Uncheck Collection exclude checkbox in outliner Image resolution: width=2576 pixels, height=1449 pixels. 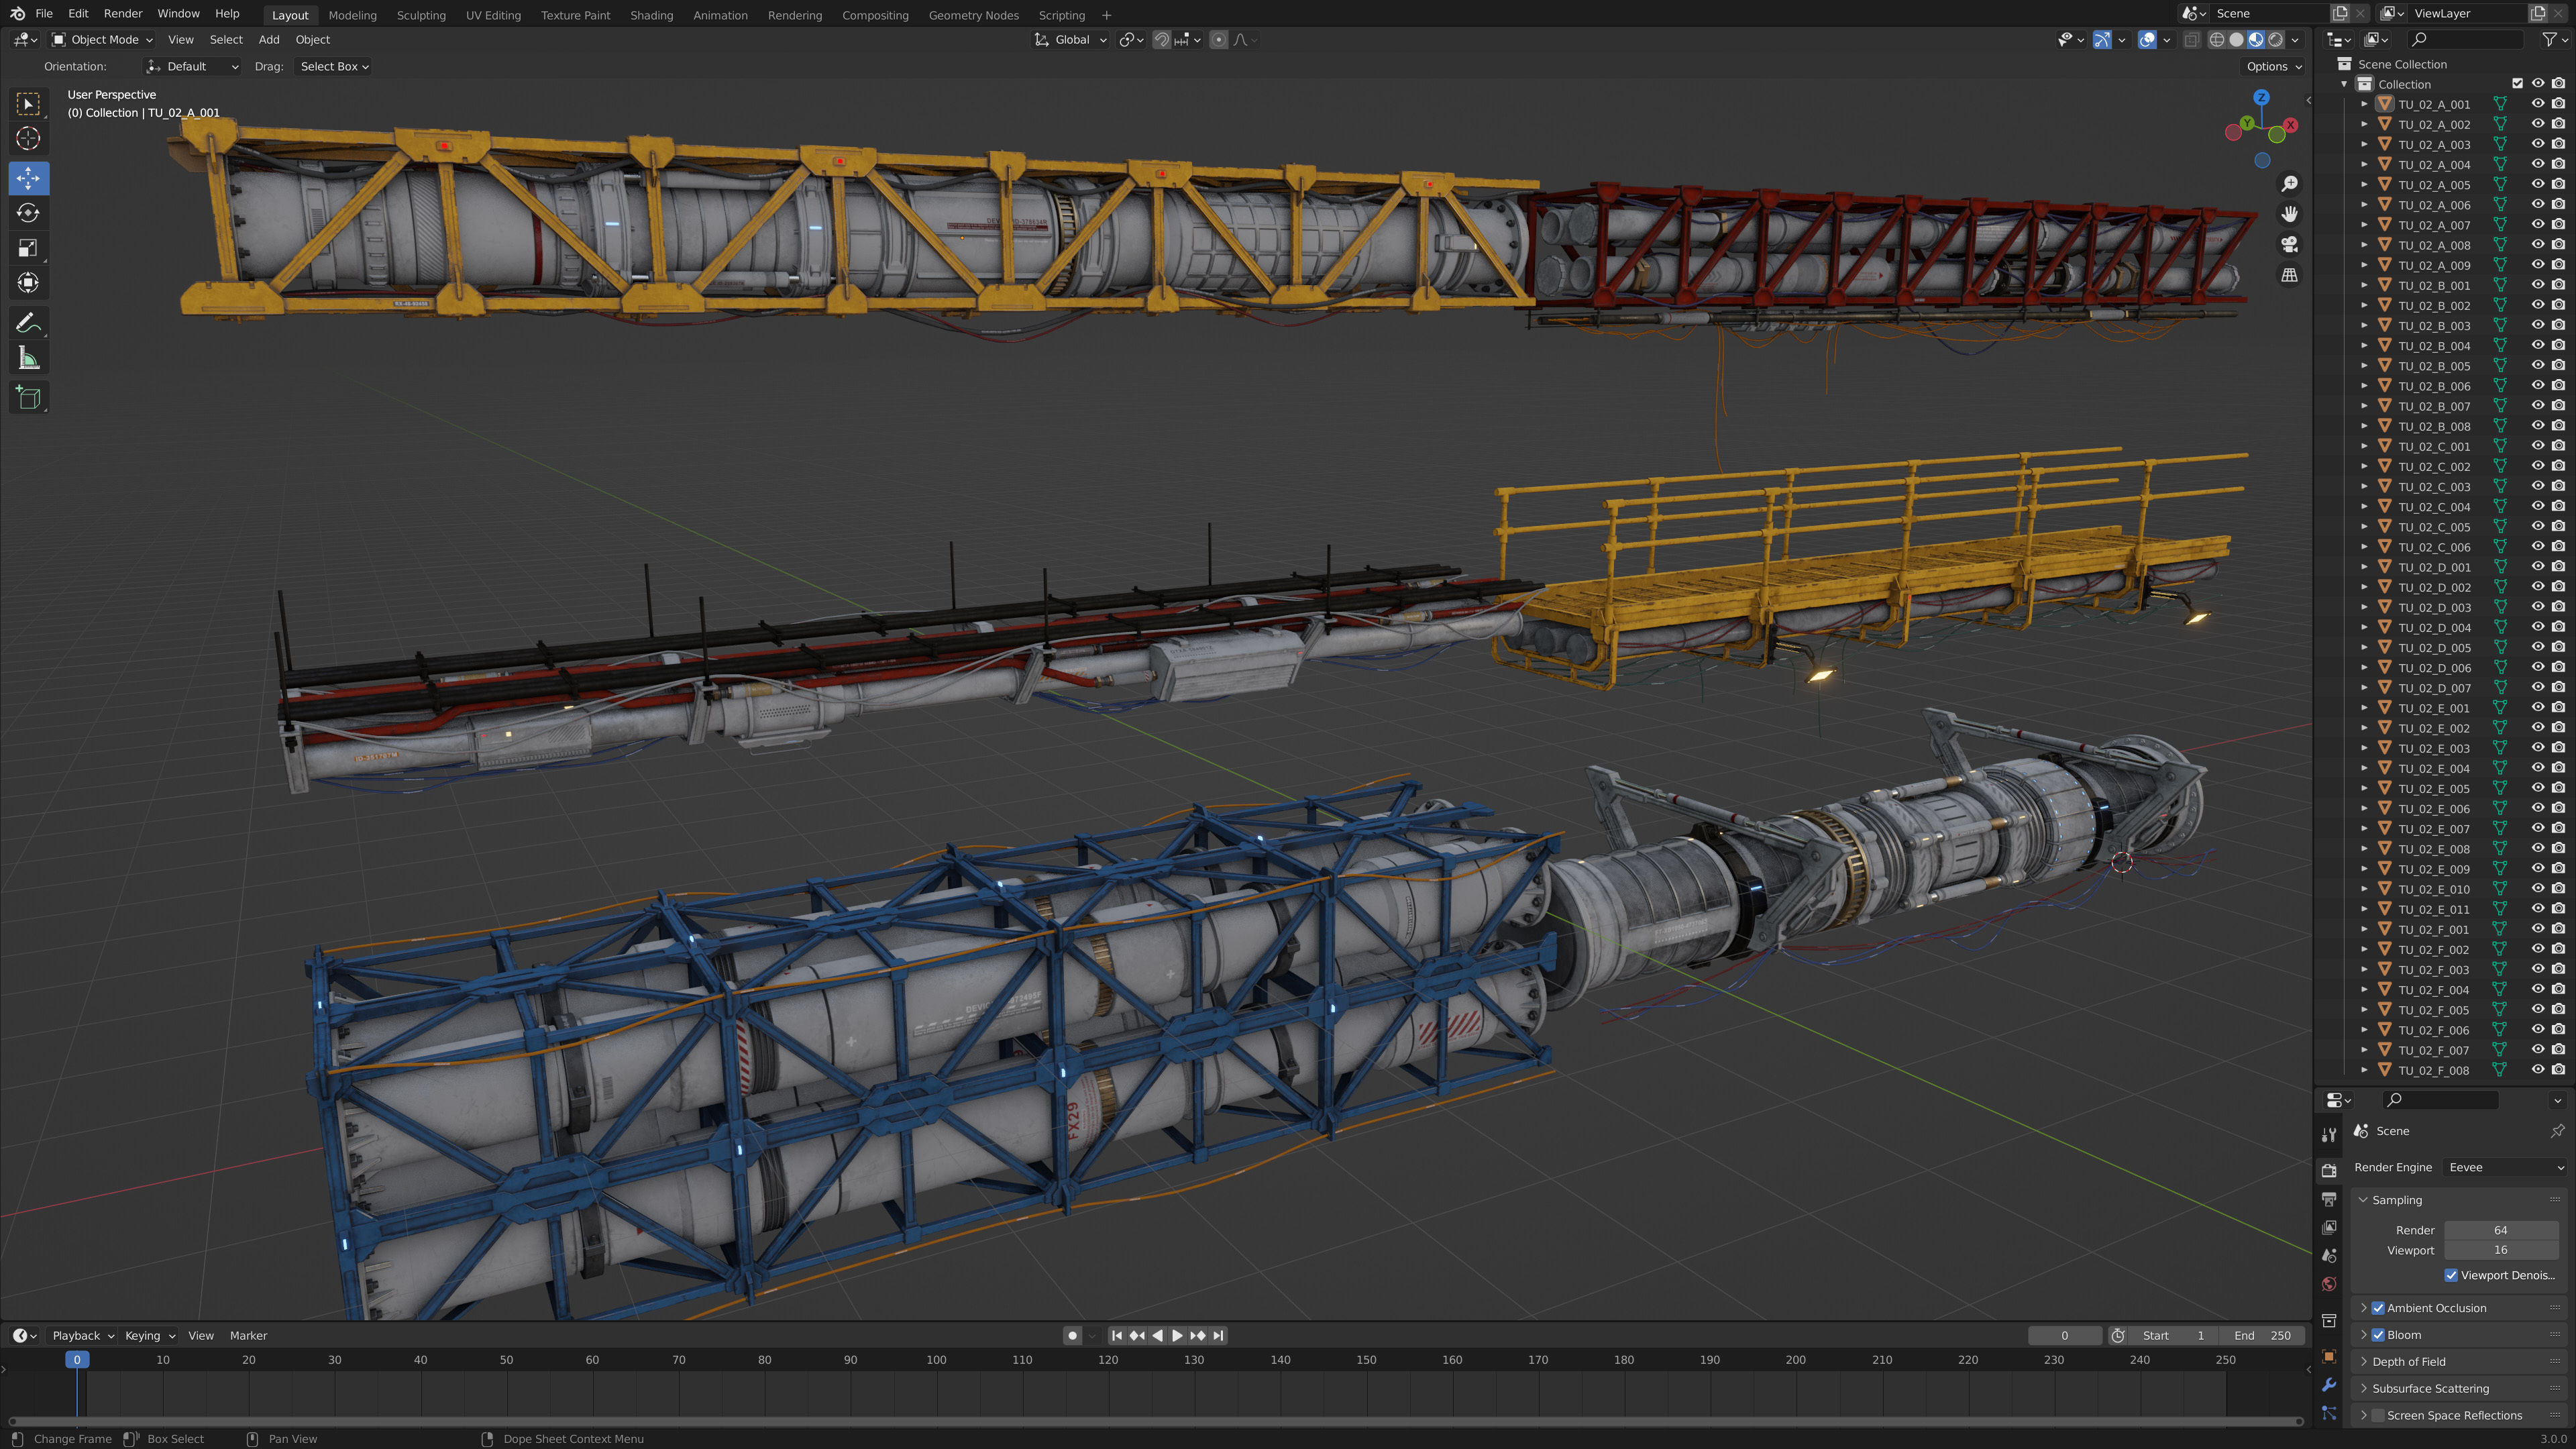coord(2517,84)
